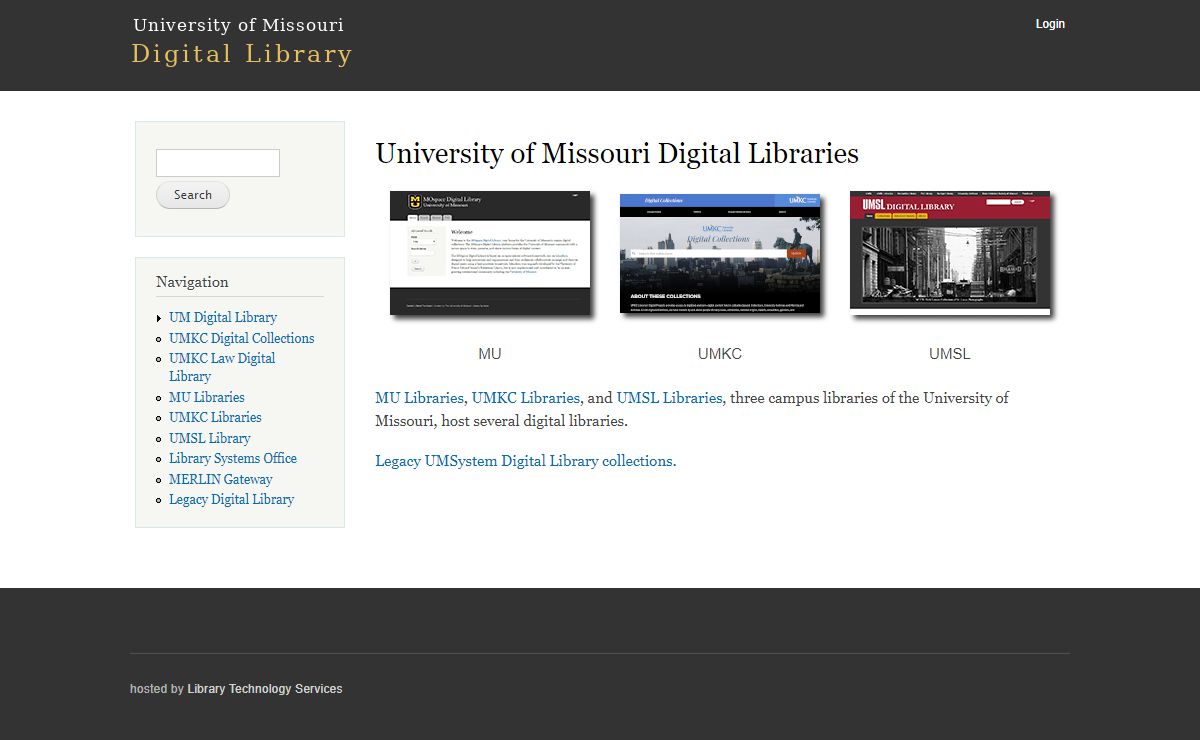Click the Navigation panel heading
Viewport: 1200px width, 740px height.
pos(192,282)
